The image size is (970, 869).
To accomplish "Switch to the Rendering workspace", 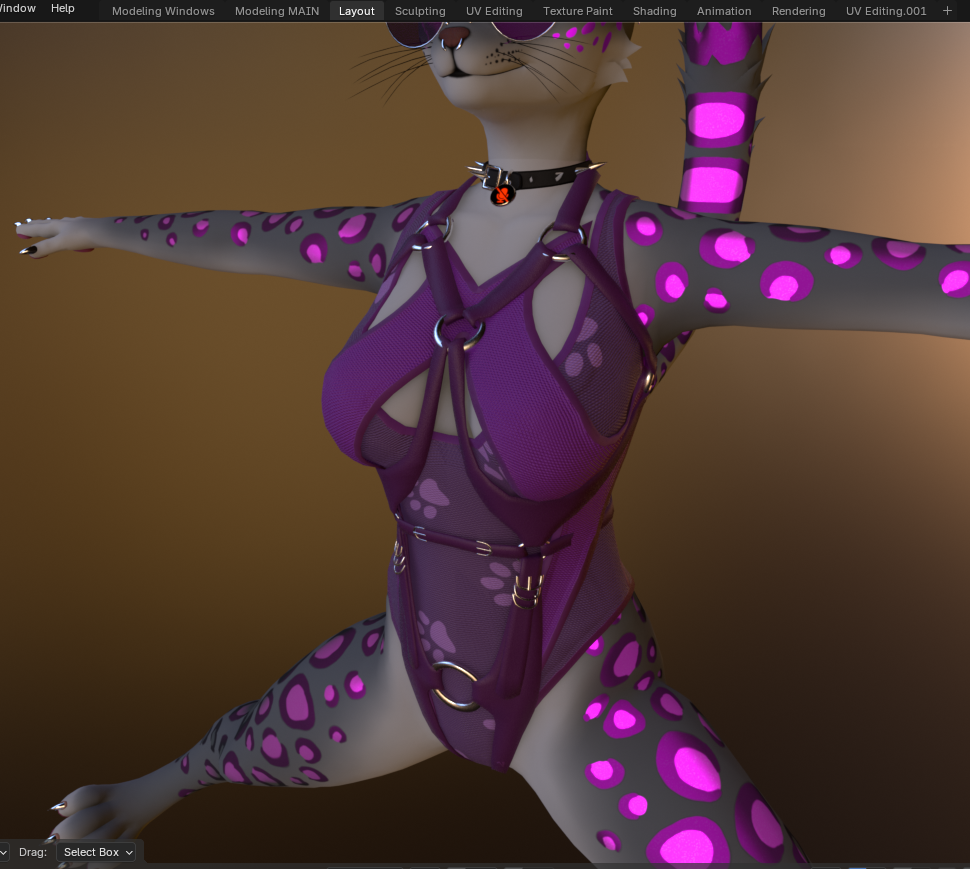I will point(799,11).
